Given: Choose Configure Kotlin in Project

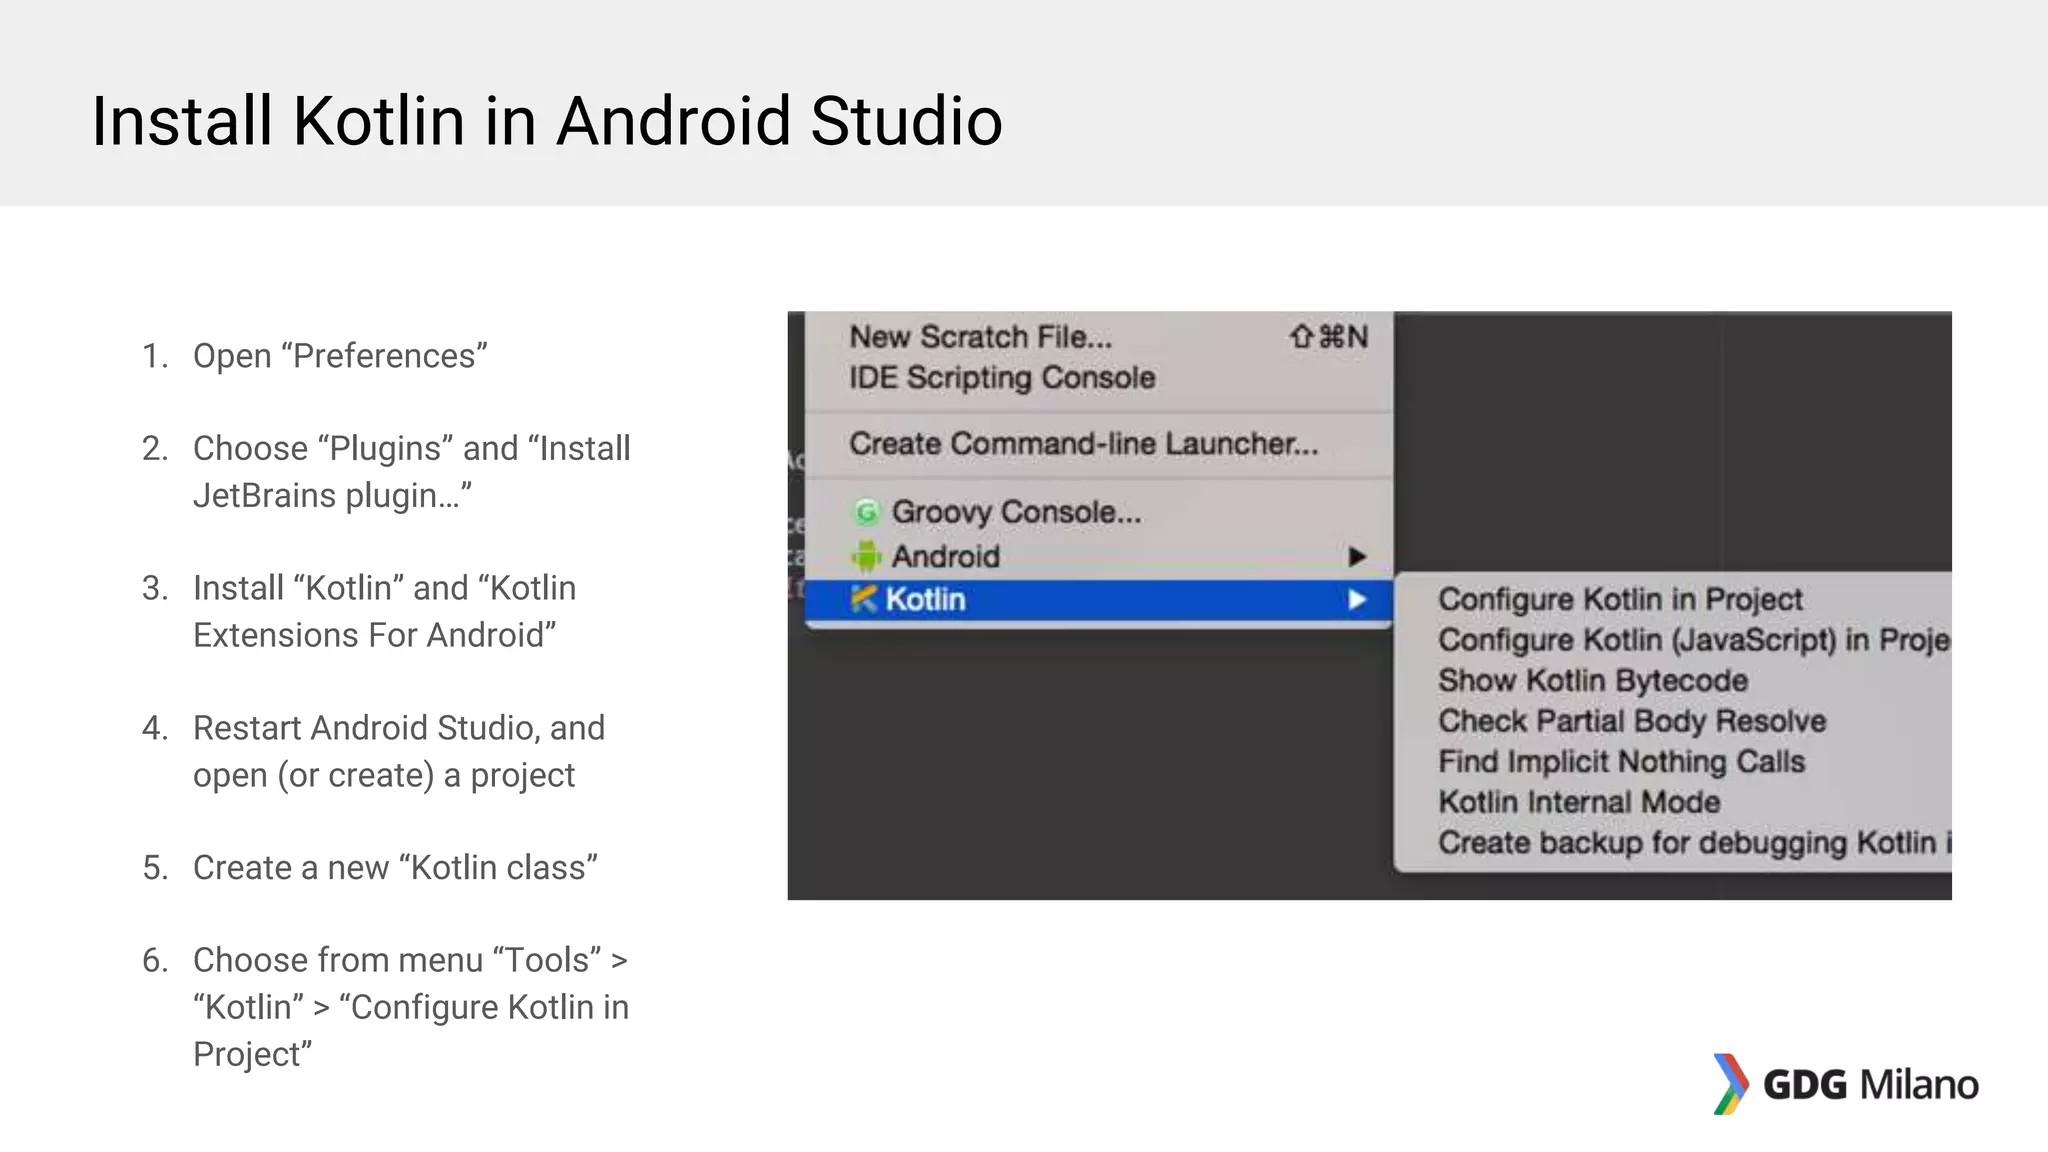Looking at the screenshot, I should coord(1673,599).
